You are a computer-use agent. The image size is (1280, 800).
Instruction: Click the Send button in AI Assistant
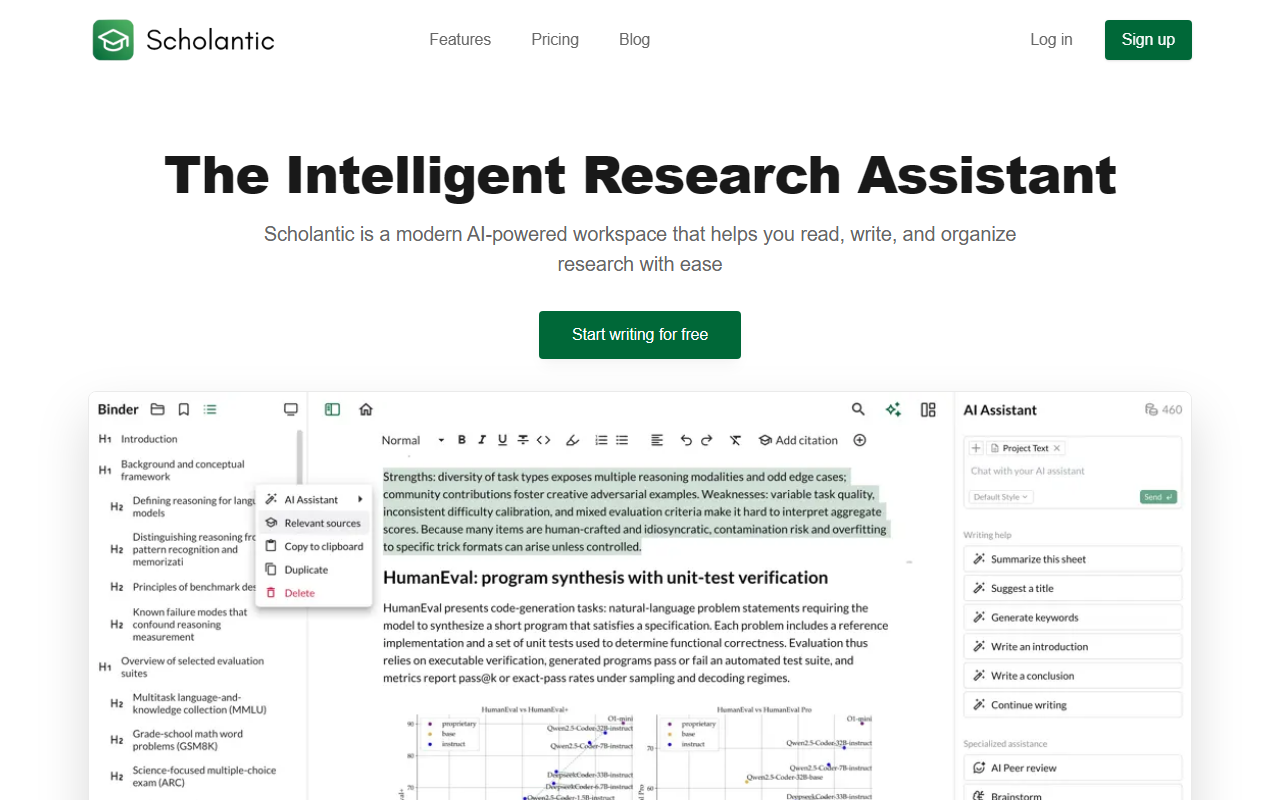[x=1158, y=497]
